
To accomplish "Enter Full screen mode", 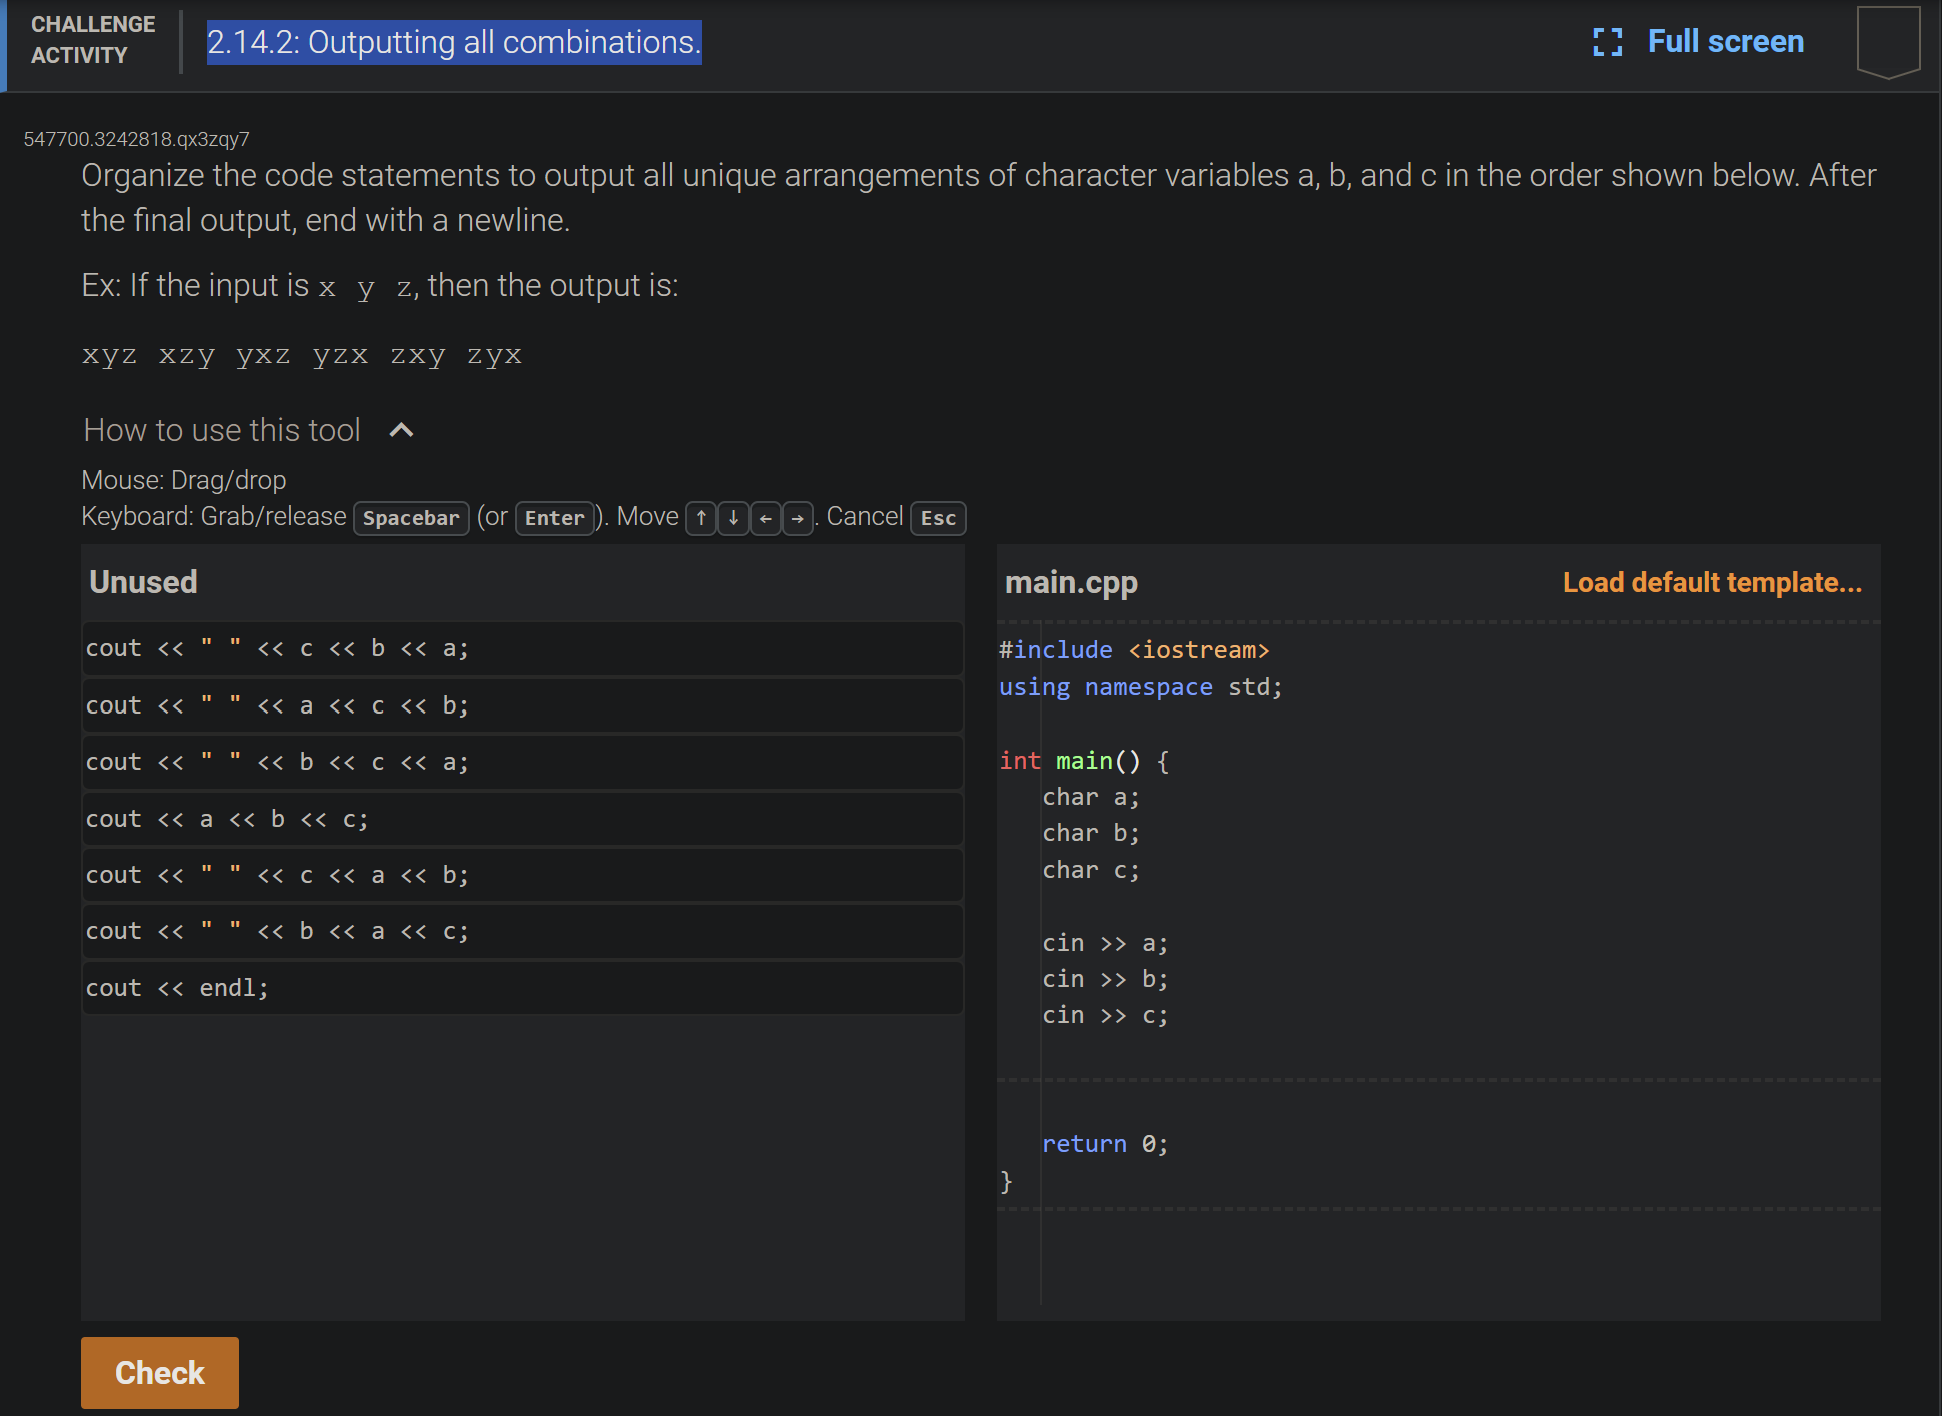I will click(1724, 41).
